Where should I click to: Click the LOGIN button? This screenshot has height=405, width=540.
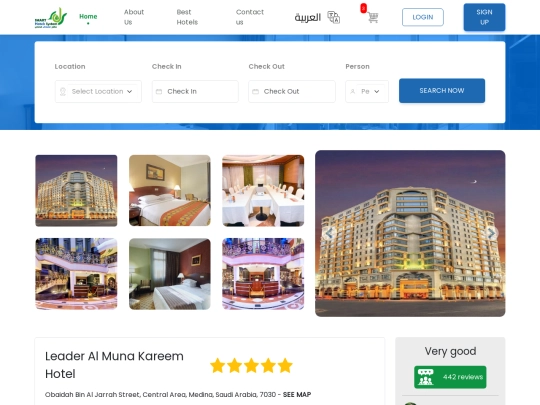pyautogui.click(x=423, y=17)
